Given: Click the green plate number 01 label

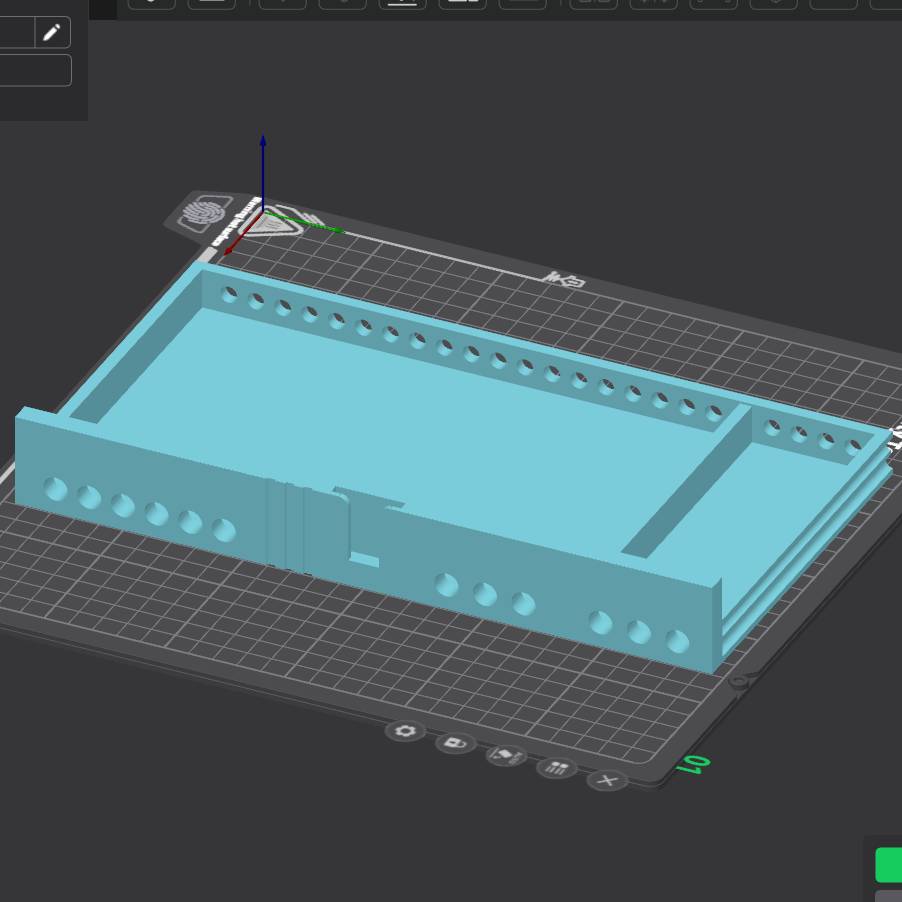Looking at the screenshot, I should click(x=693, y=765).
